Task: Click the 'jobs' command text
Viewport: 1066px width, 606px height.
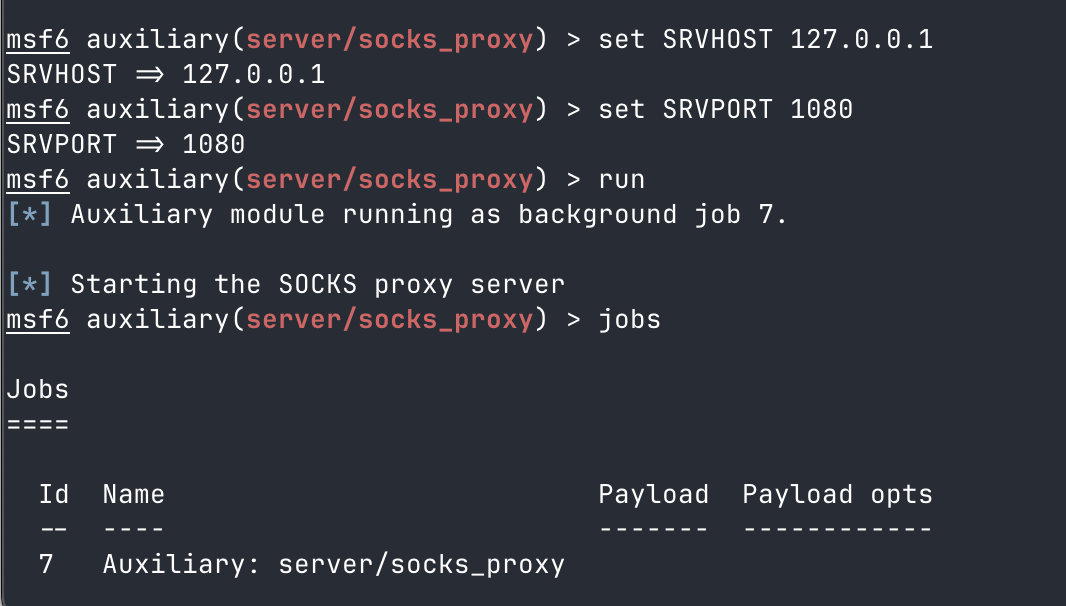Action: coord(630,319)
